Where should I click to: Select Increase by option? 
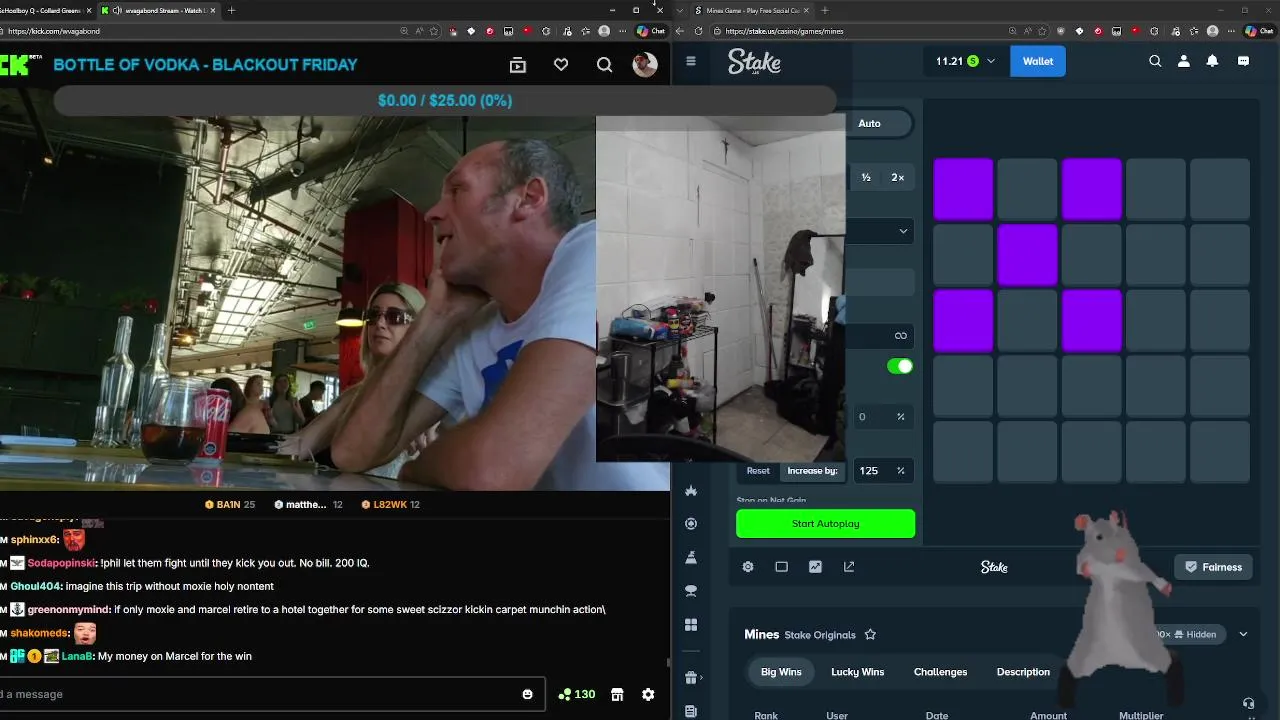pos(812,471)
